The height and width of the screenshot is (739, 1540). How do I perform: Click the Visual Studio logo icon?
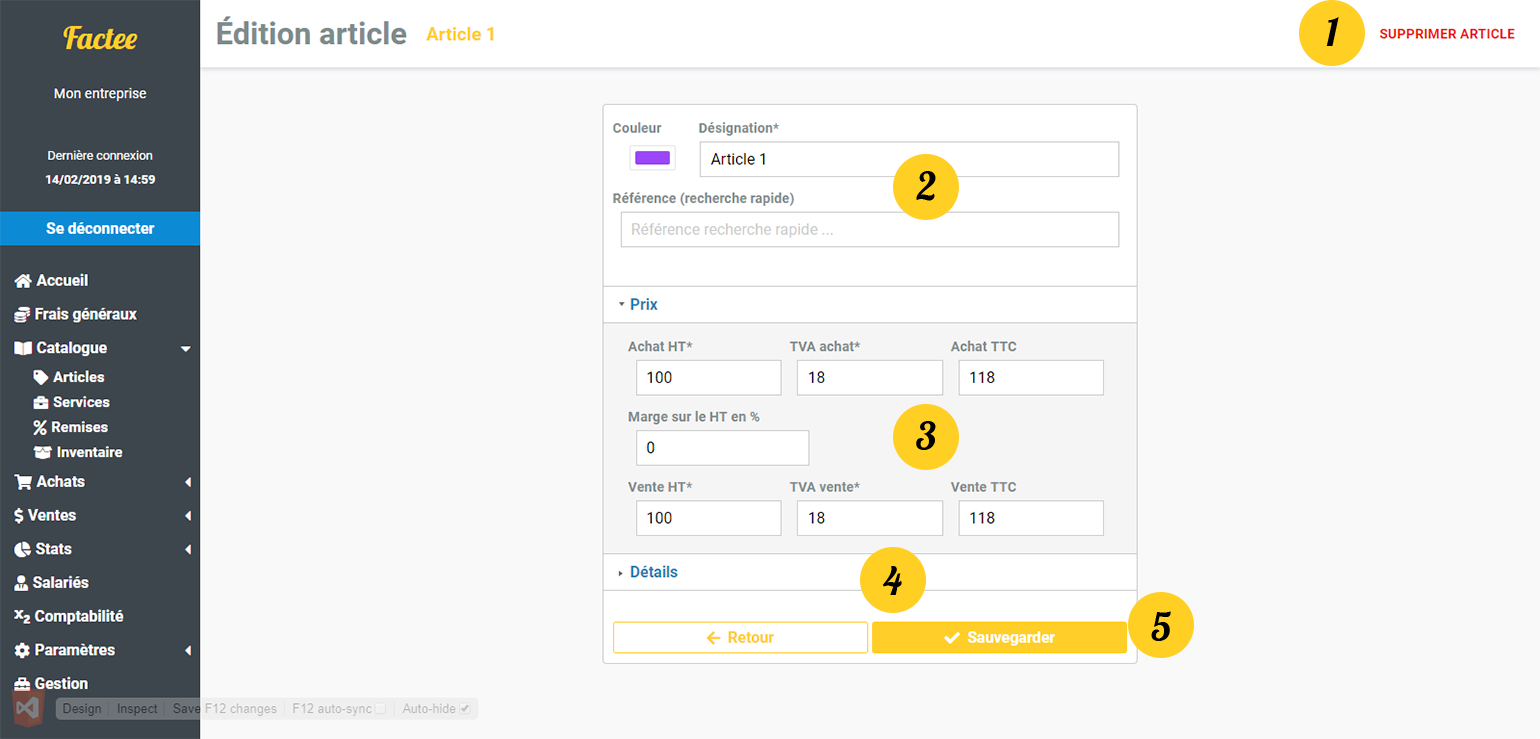coord(28,708)
